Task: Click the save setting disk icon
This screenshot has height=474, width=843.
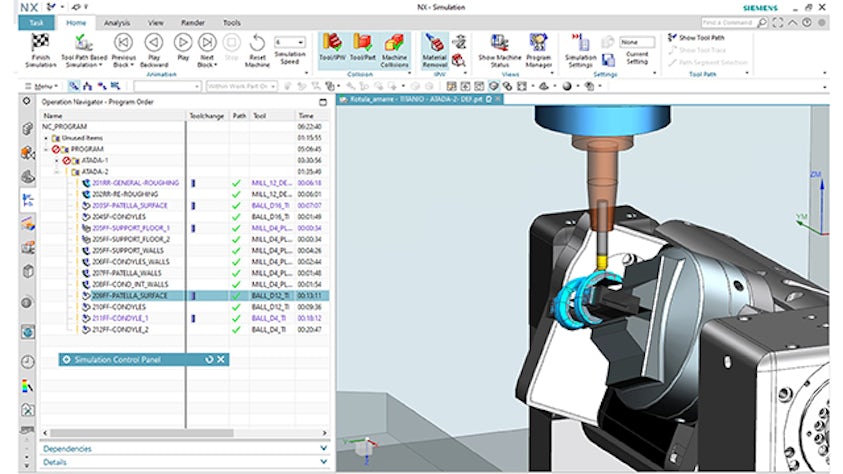Action: point(608,60)
